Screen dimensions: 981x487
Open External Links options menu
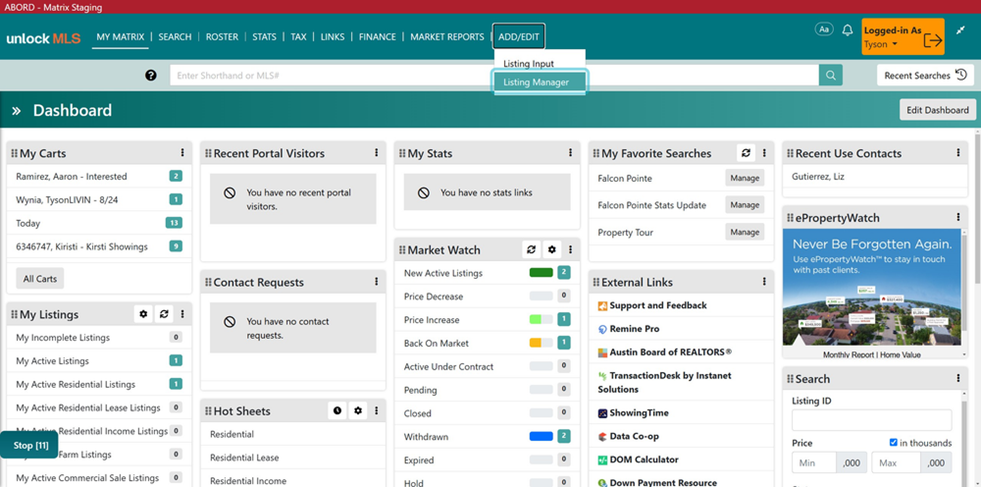764,282
